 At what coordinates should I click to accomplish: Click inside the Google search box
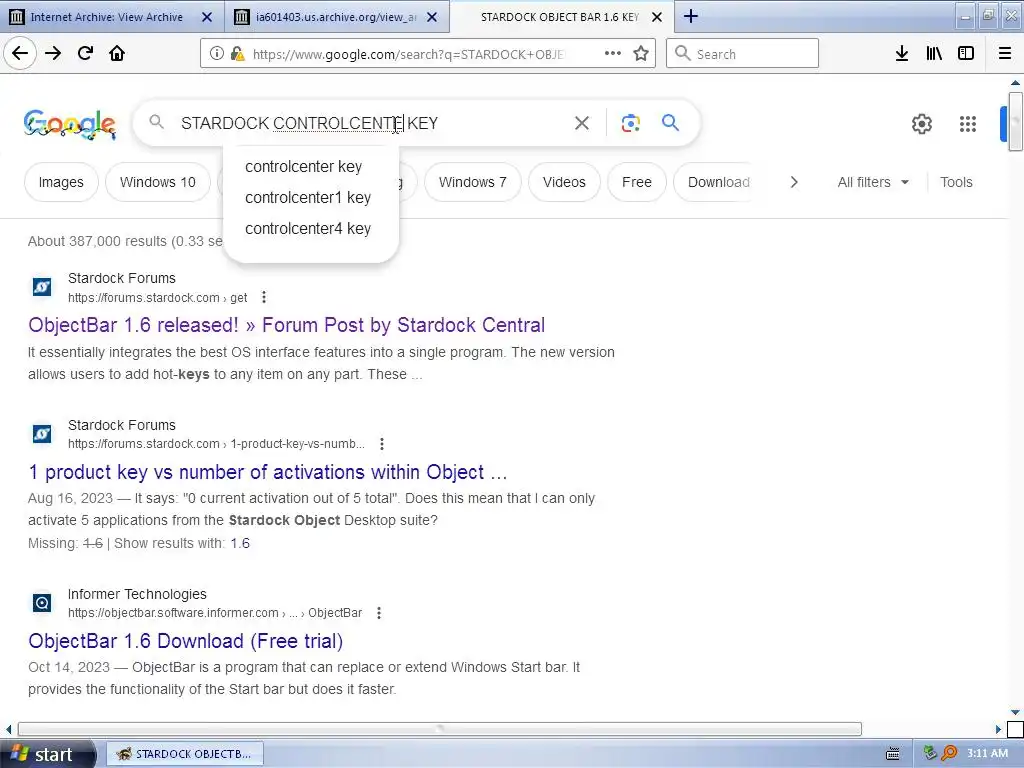(372, 123)
